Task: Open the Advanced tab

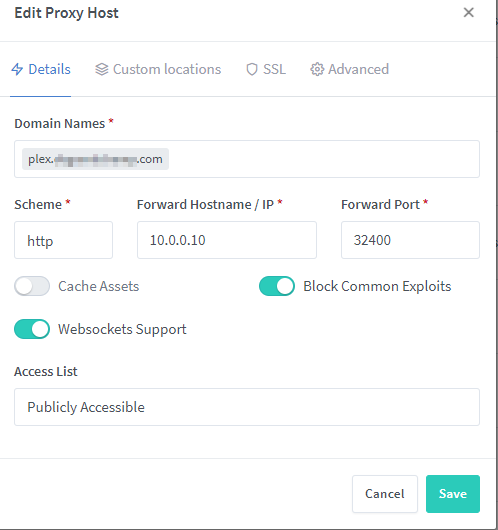Action: [350, 69]
